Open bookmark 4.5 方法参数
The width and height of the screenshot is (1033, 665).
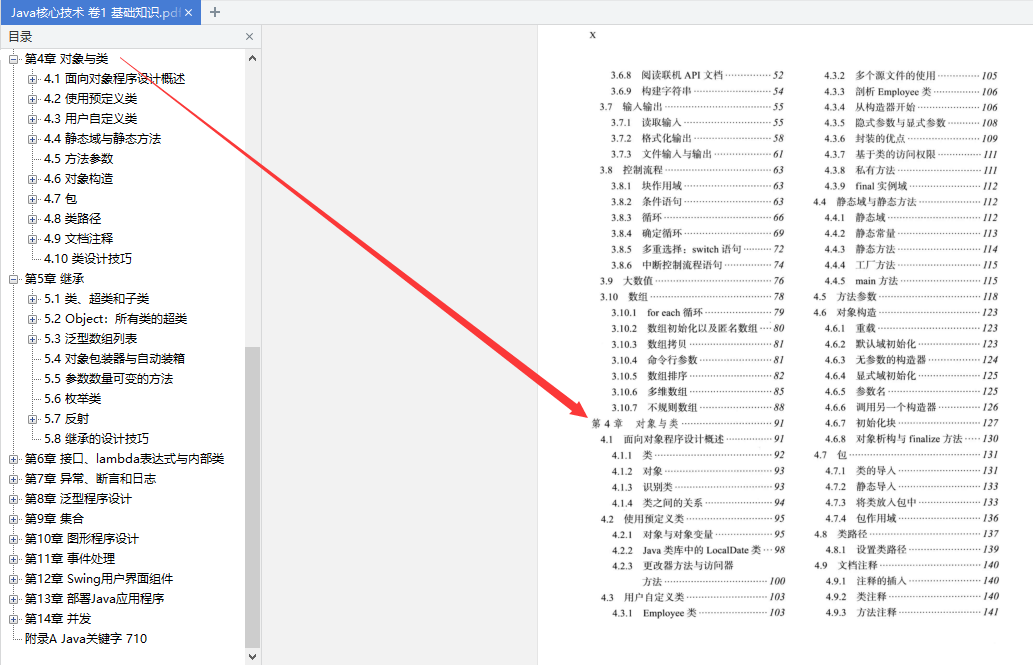[x=78, y=159]
